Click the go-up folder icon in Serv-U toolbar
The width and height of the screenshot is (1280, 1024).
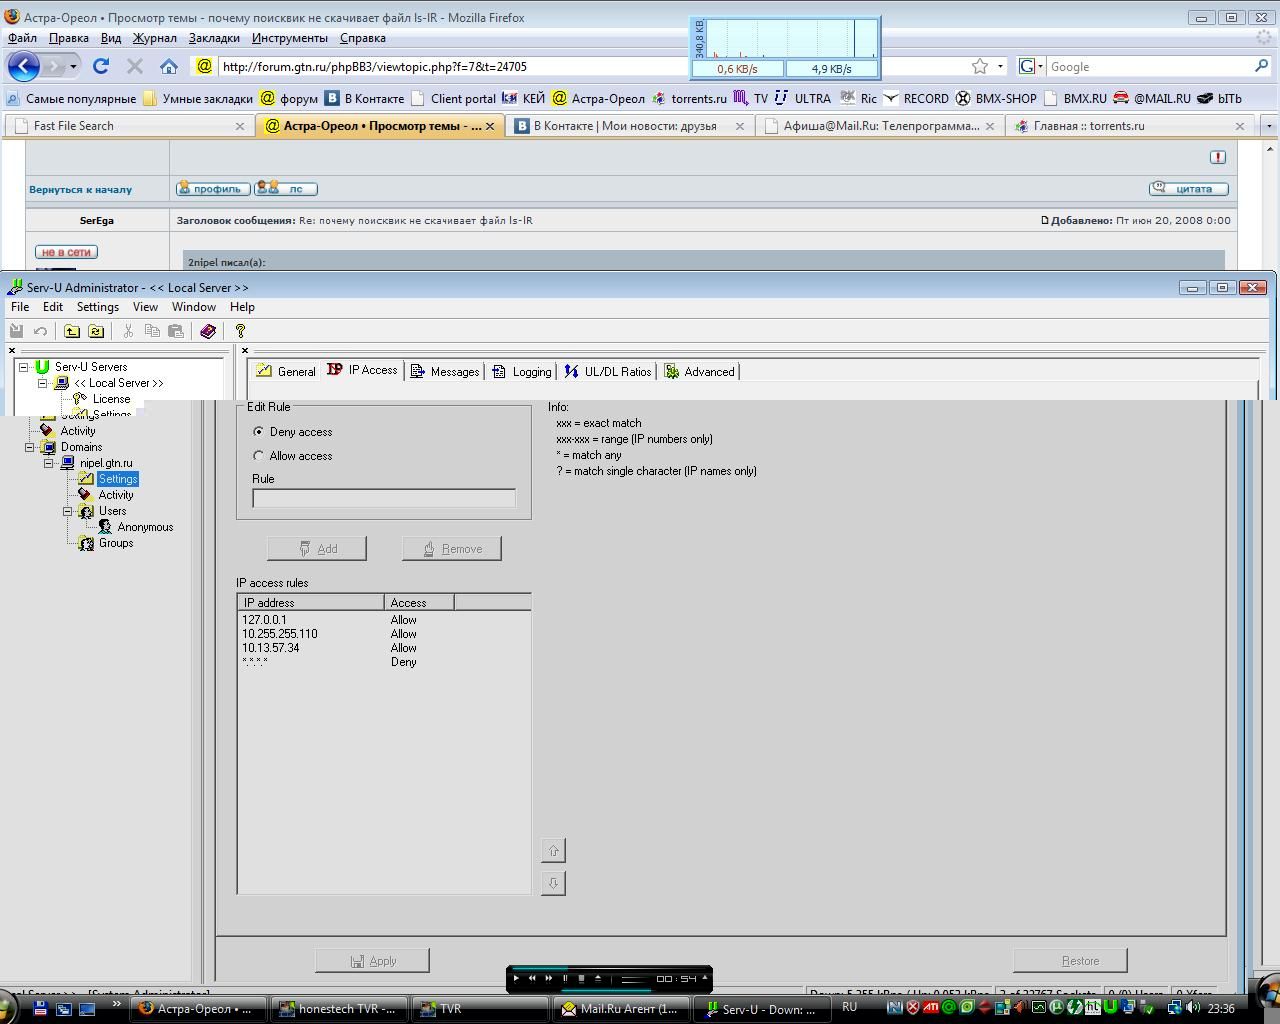coord(72,331)
